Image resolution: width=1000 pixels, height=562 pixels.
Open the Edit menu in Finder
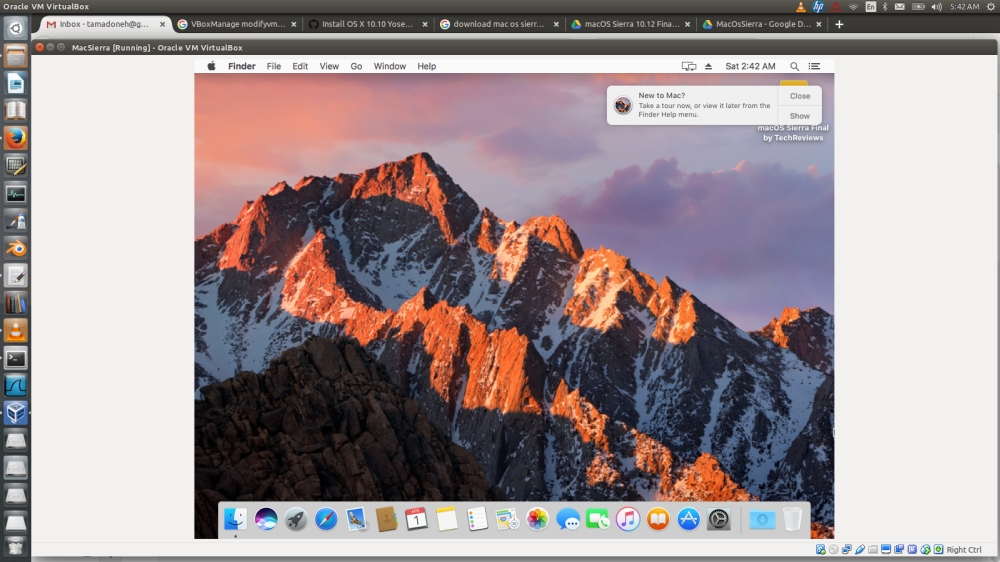pos(300,66)
